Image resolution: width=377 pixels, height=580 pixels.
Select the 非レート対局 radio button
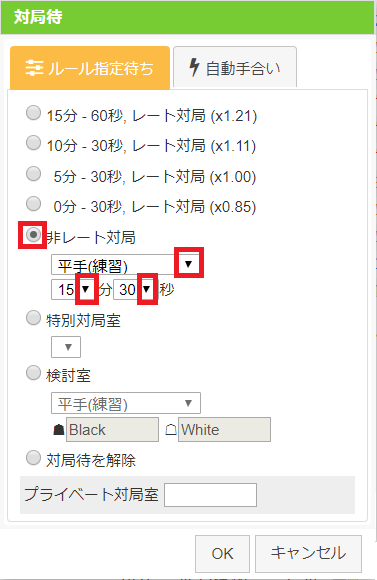pos(33,235)
